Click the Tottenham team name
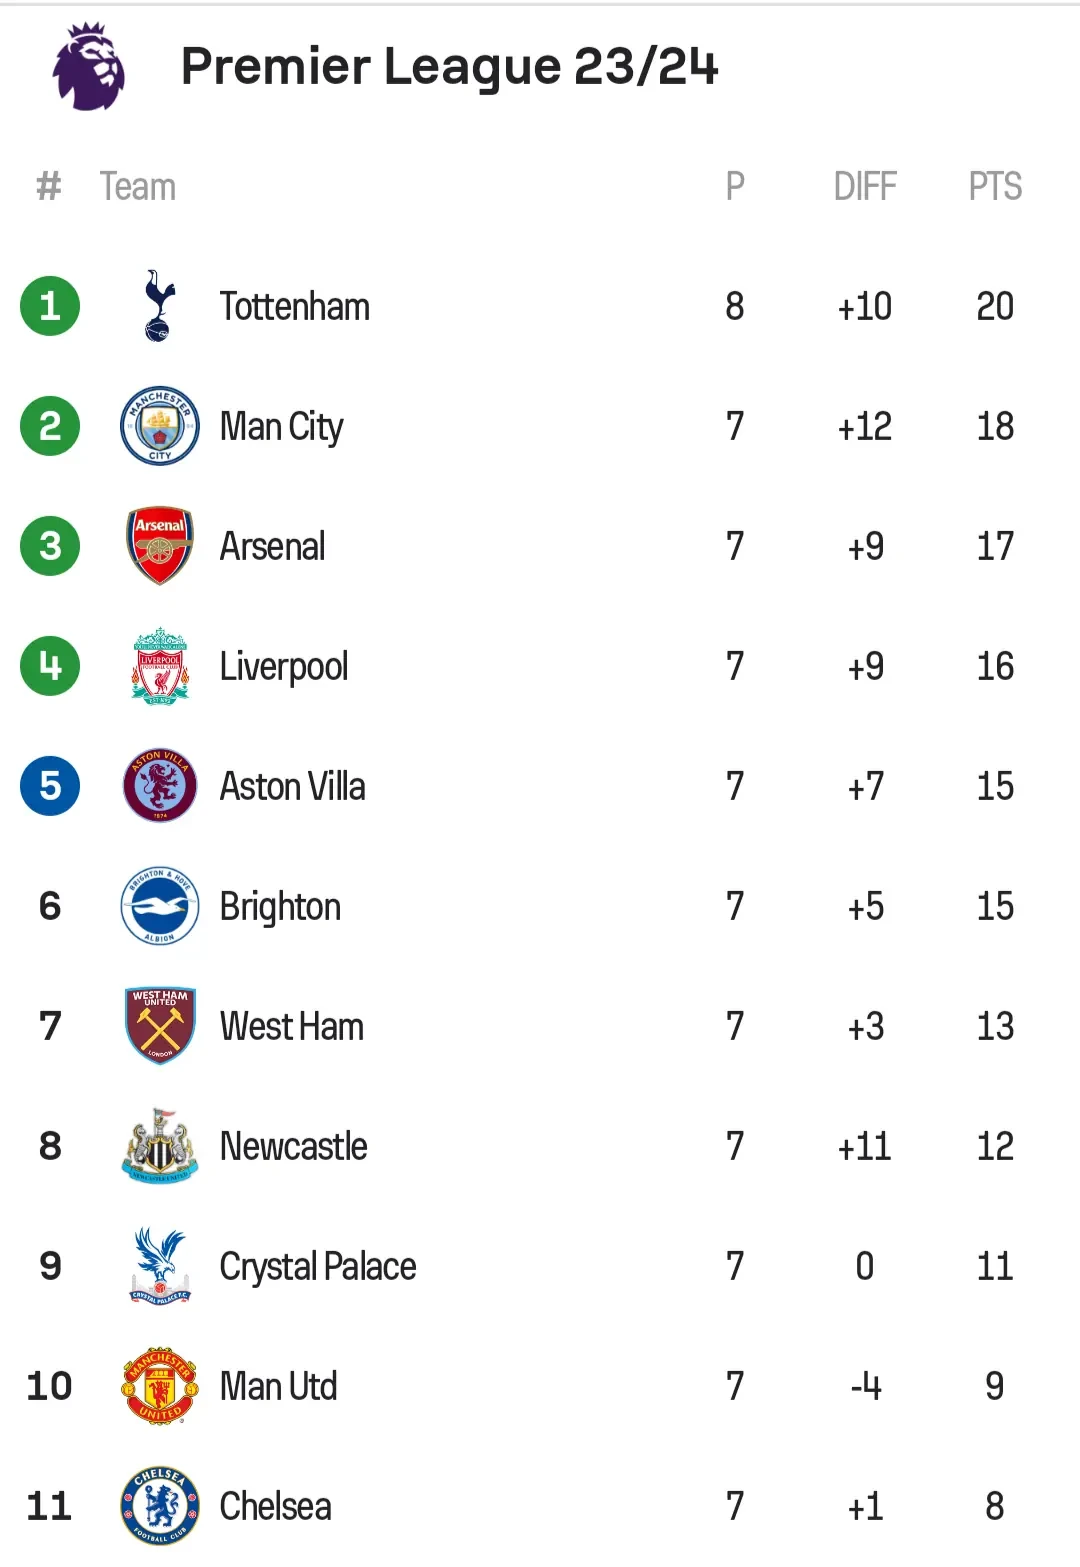Image resolution: width=1080 pixels, height=1567 pixels. pyautogui.click(x=295, y=306)
